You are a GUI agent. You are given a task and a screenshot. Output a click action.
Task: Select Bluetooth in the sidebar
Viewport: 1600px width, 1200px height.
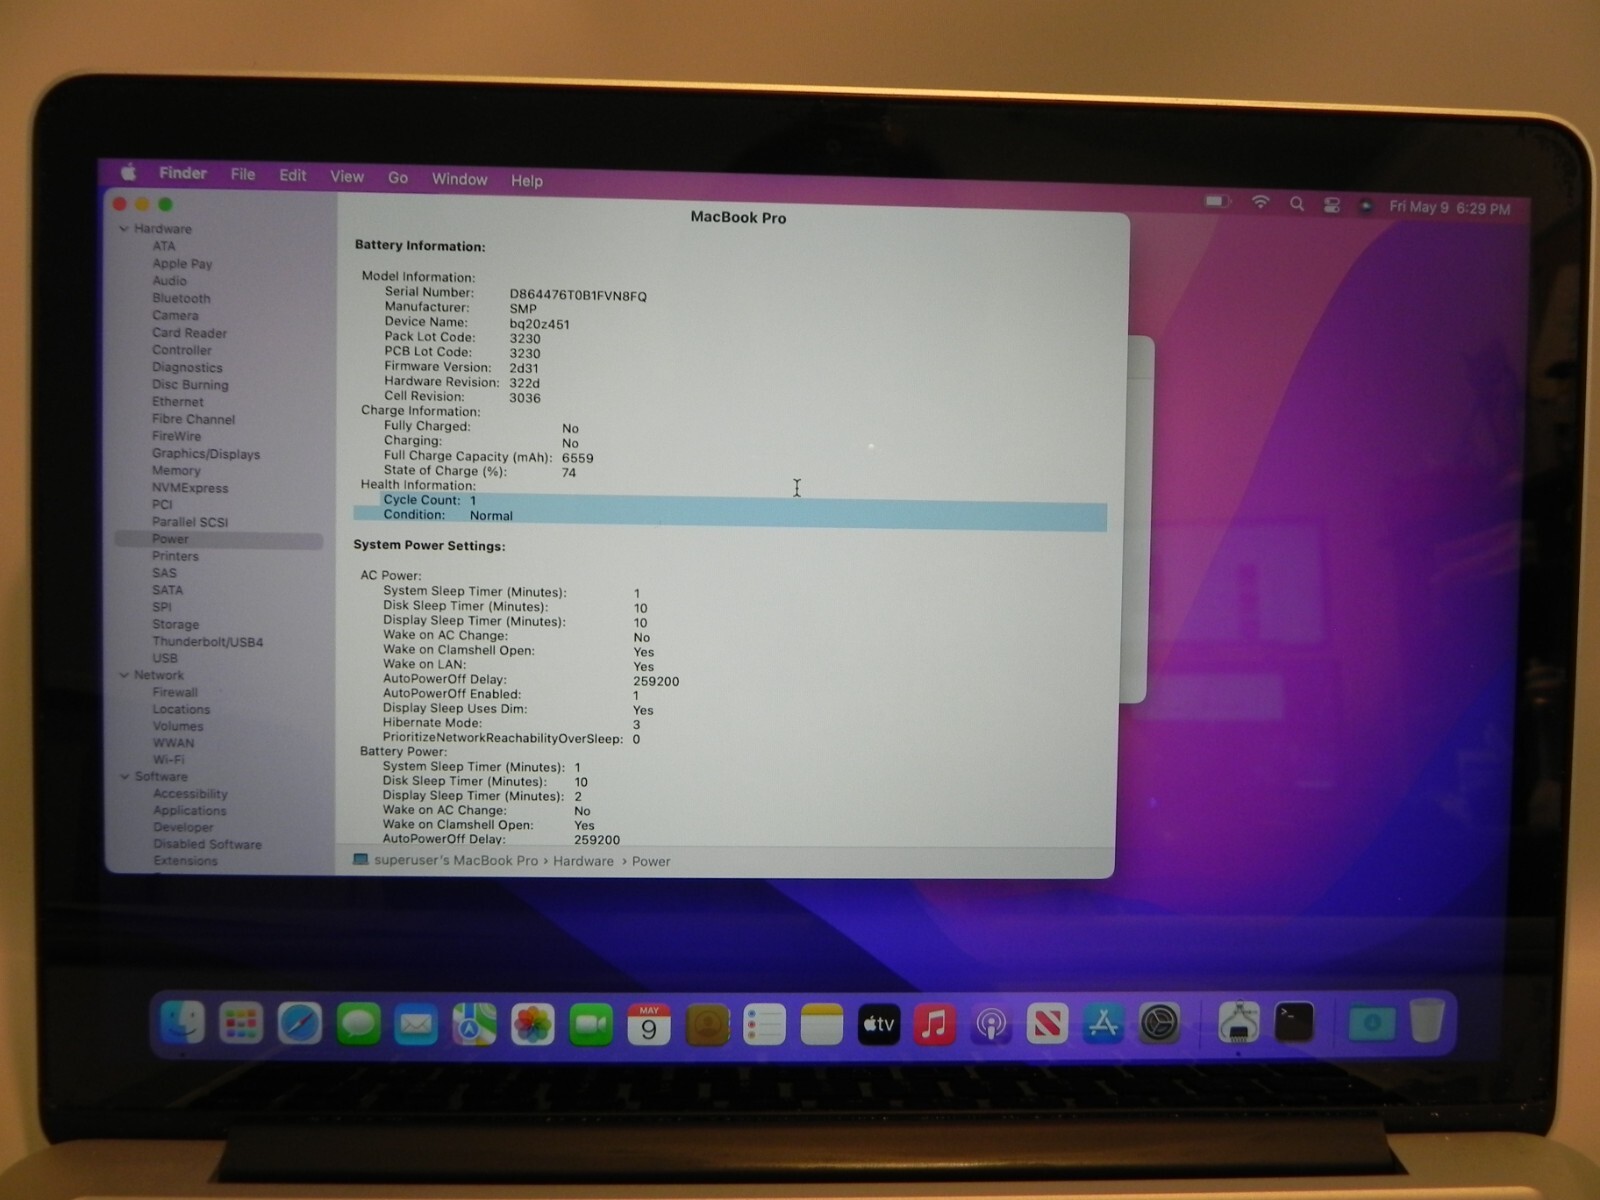tap(181, 298)
